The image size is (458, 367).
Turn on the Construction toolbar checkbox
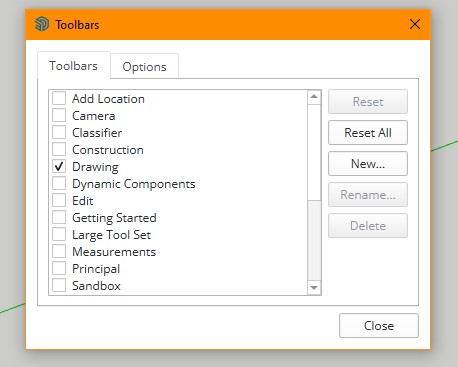pos(59,149)
